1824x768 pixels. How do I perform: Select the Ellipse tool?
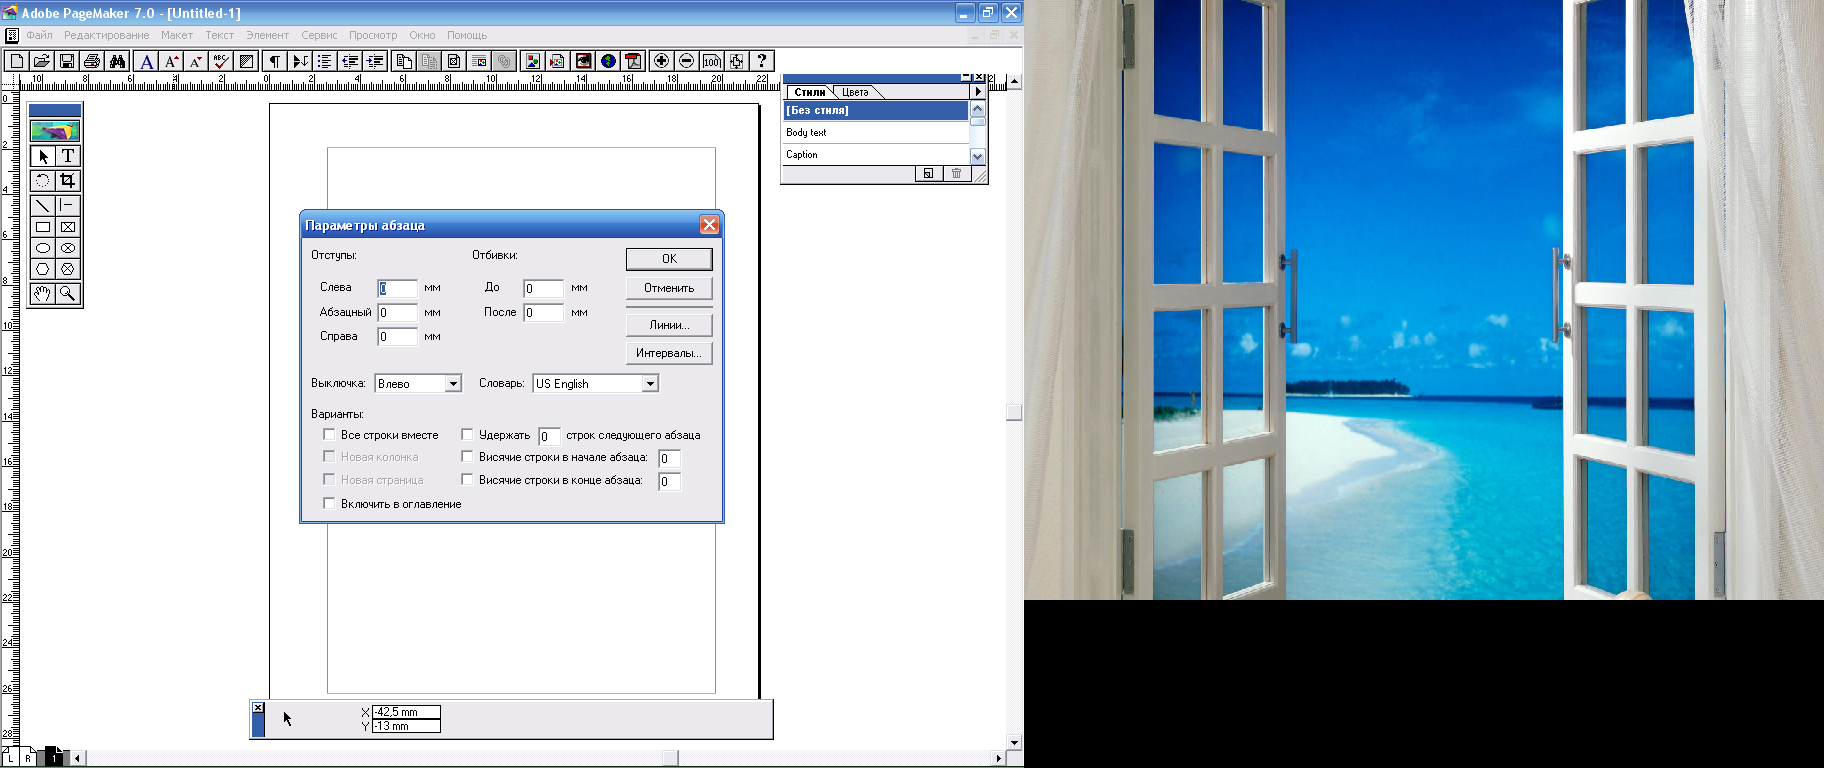pyautogui.click(x=43, y=248)
